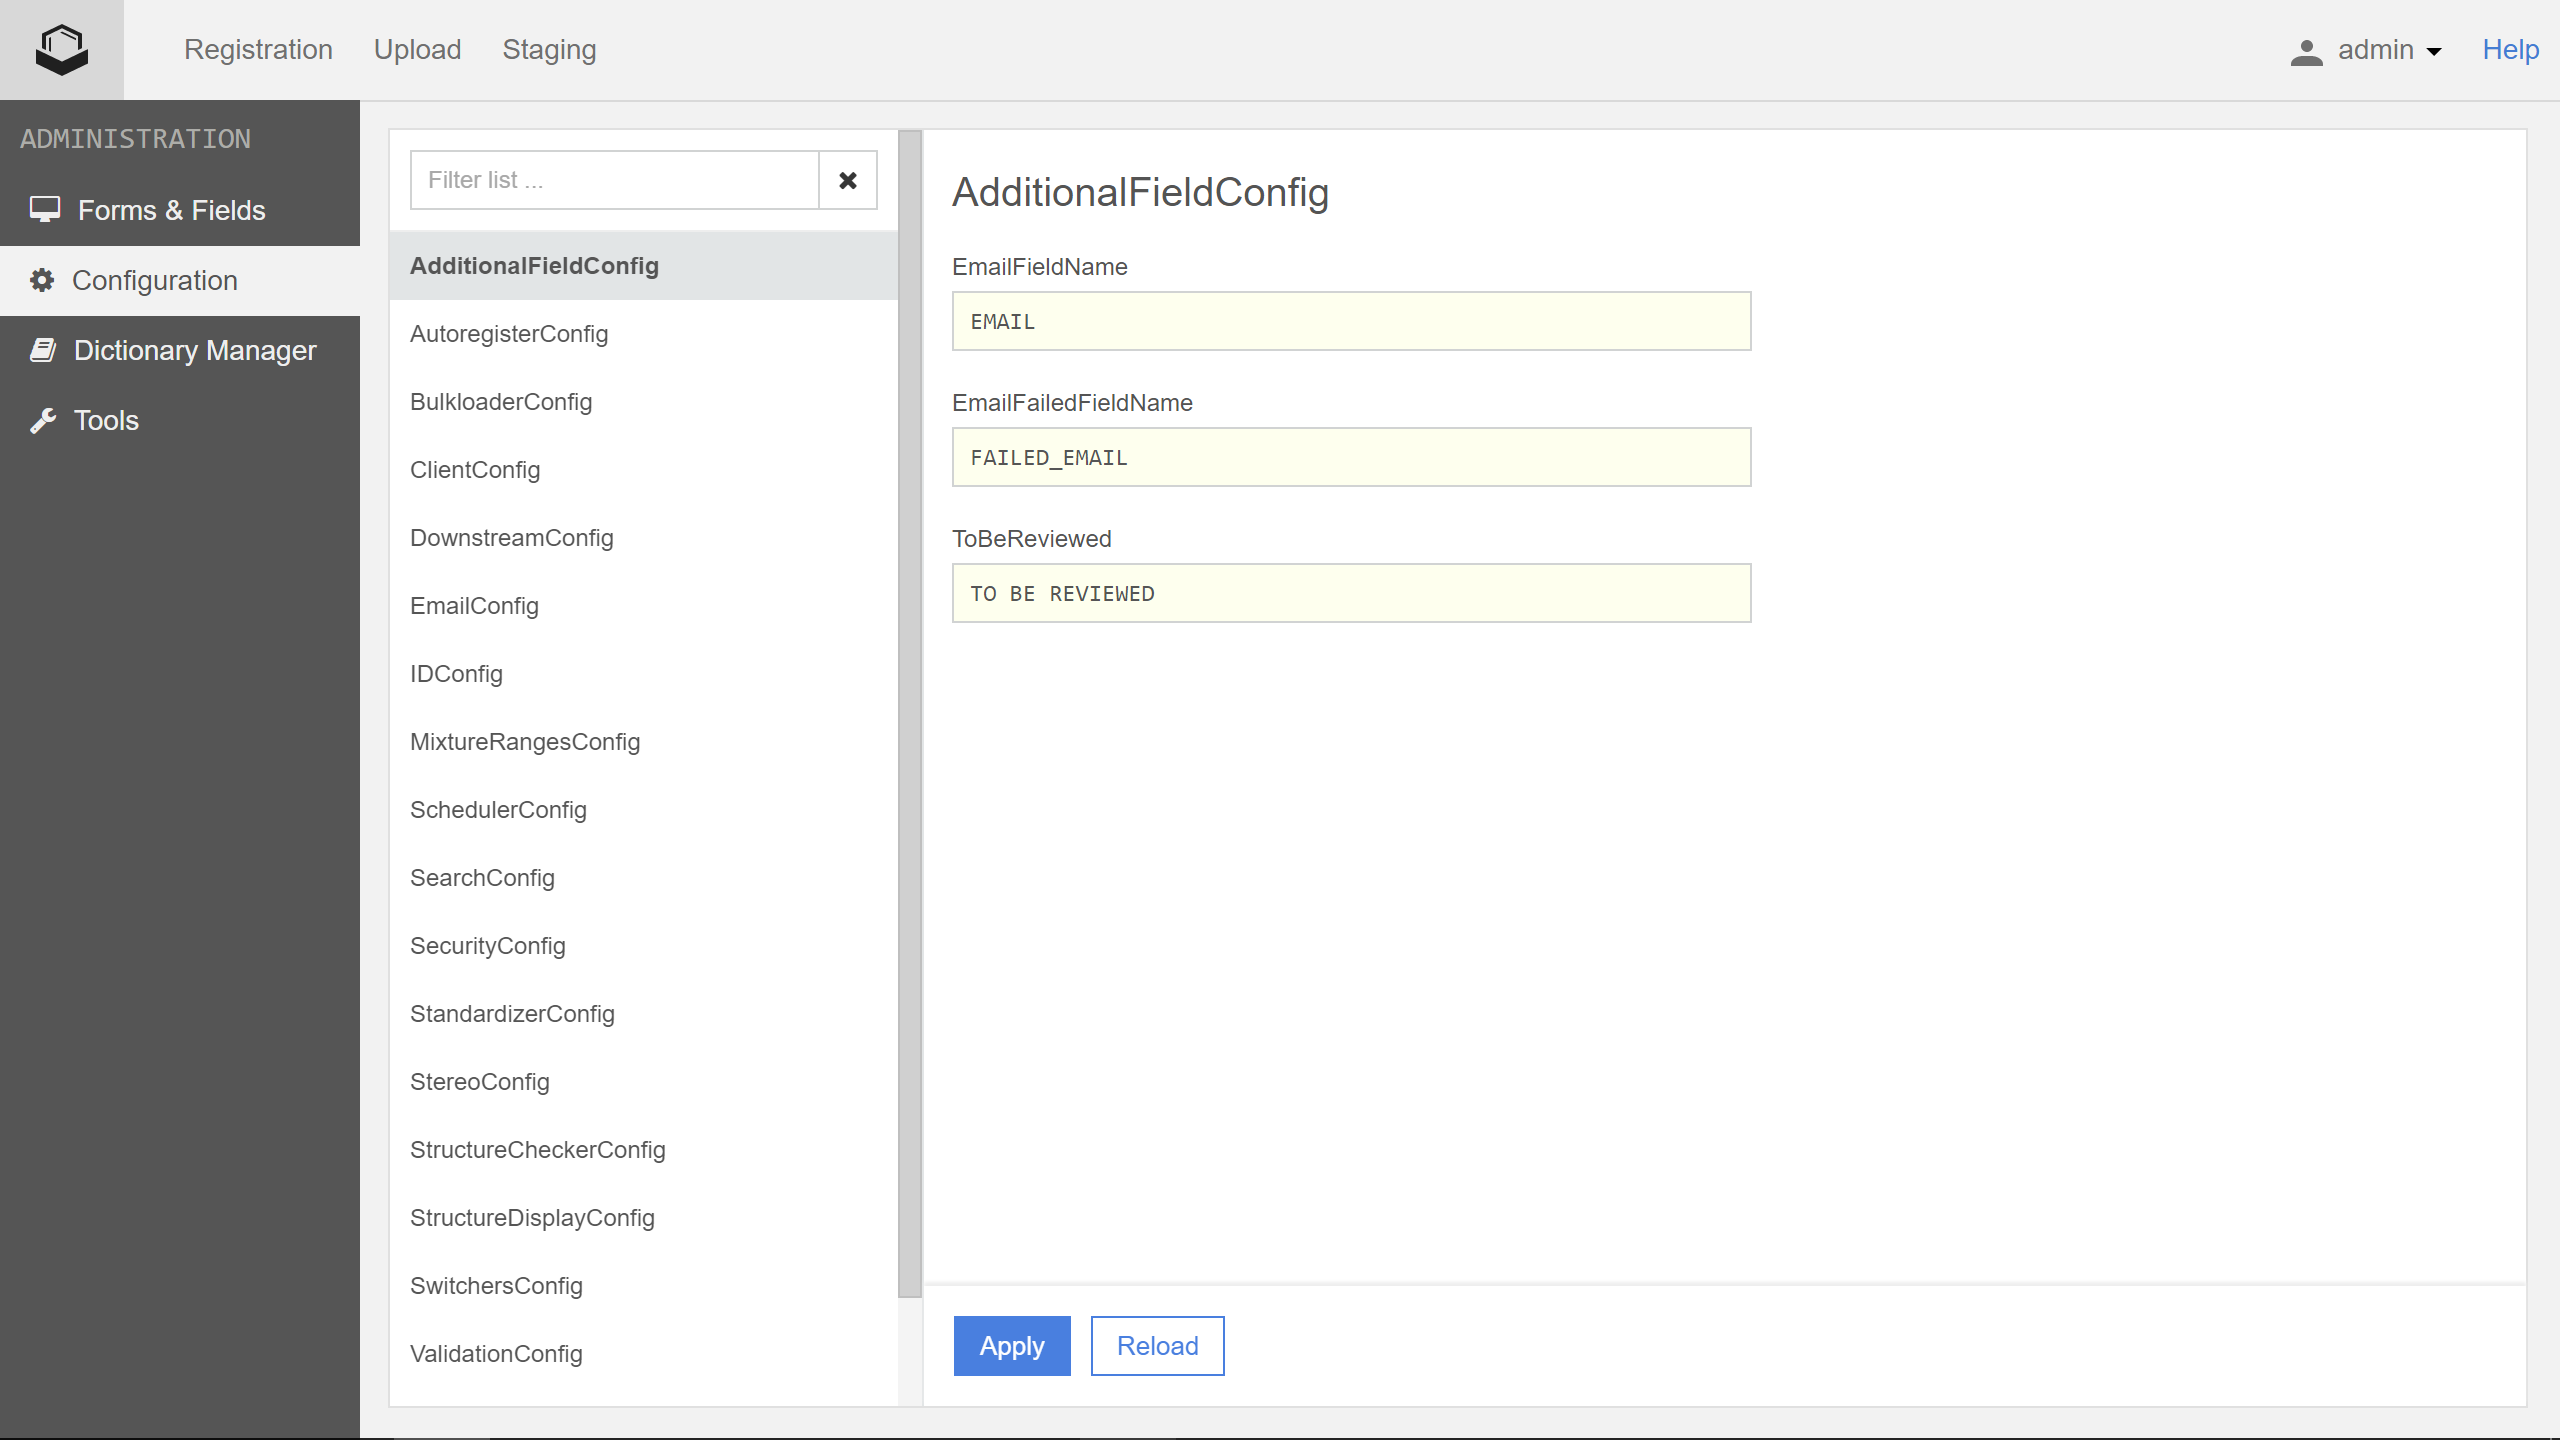
Task: Select ValidationConfig at the bottom of the list
Action: 496,1353
